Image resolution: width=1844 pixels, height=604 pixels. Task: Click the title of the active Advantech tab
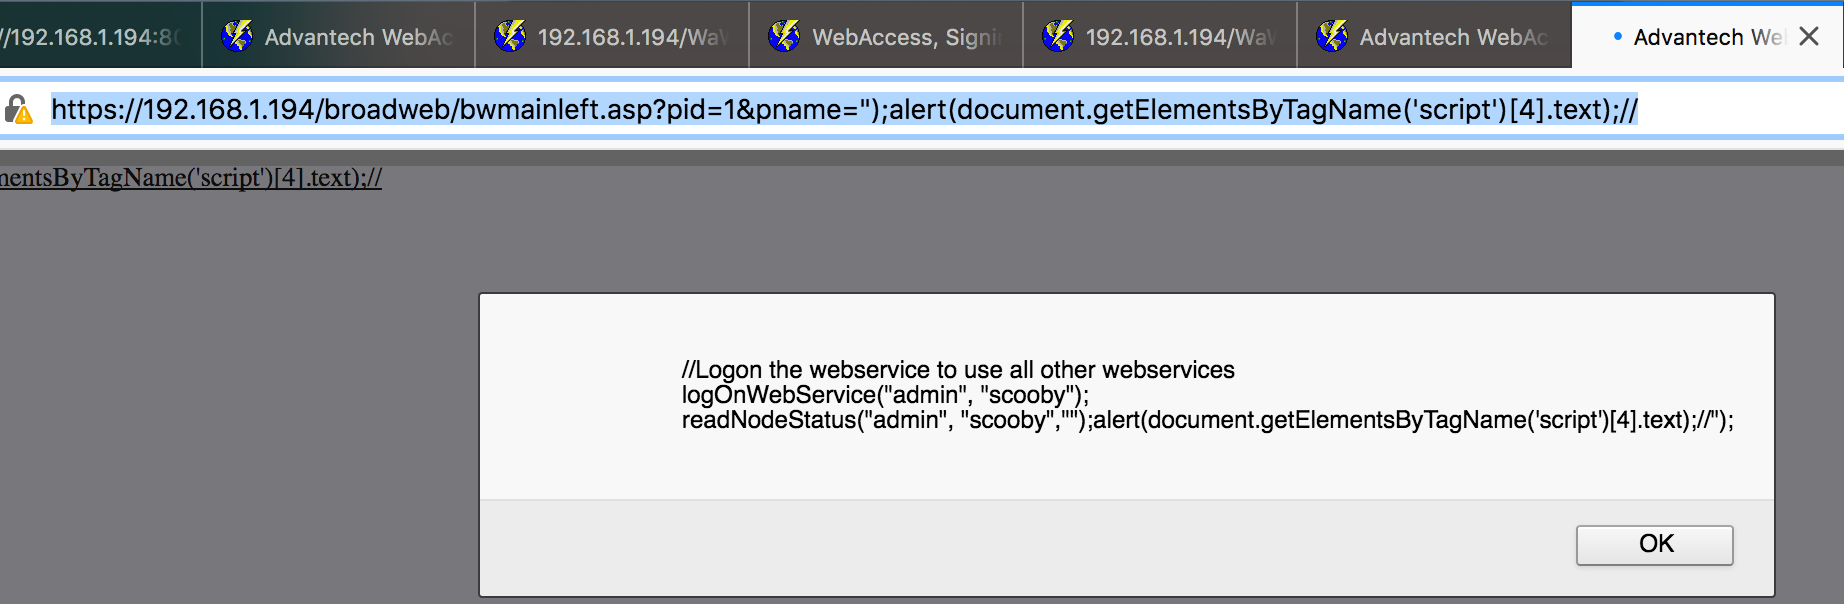point(1706,37)
